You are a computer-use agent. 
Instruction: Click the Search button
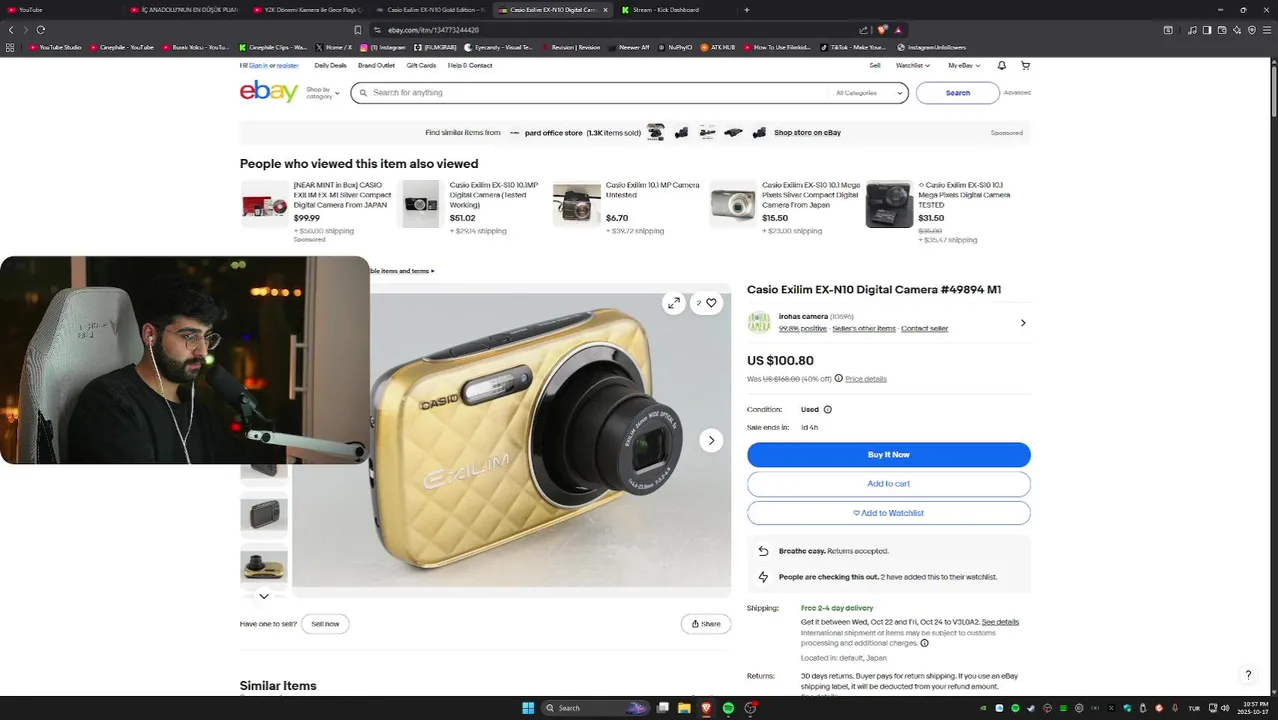tap(957, 93)
